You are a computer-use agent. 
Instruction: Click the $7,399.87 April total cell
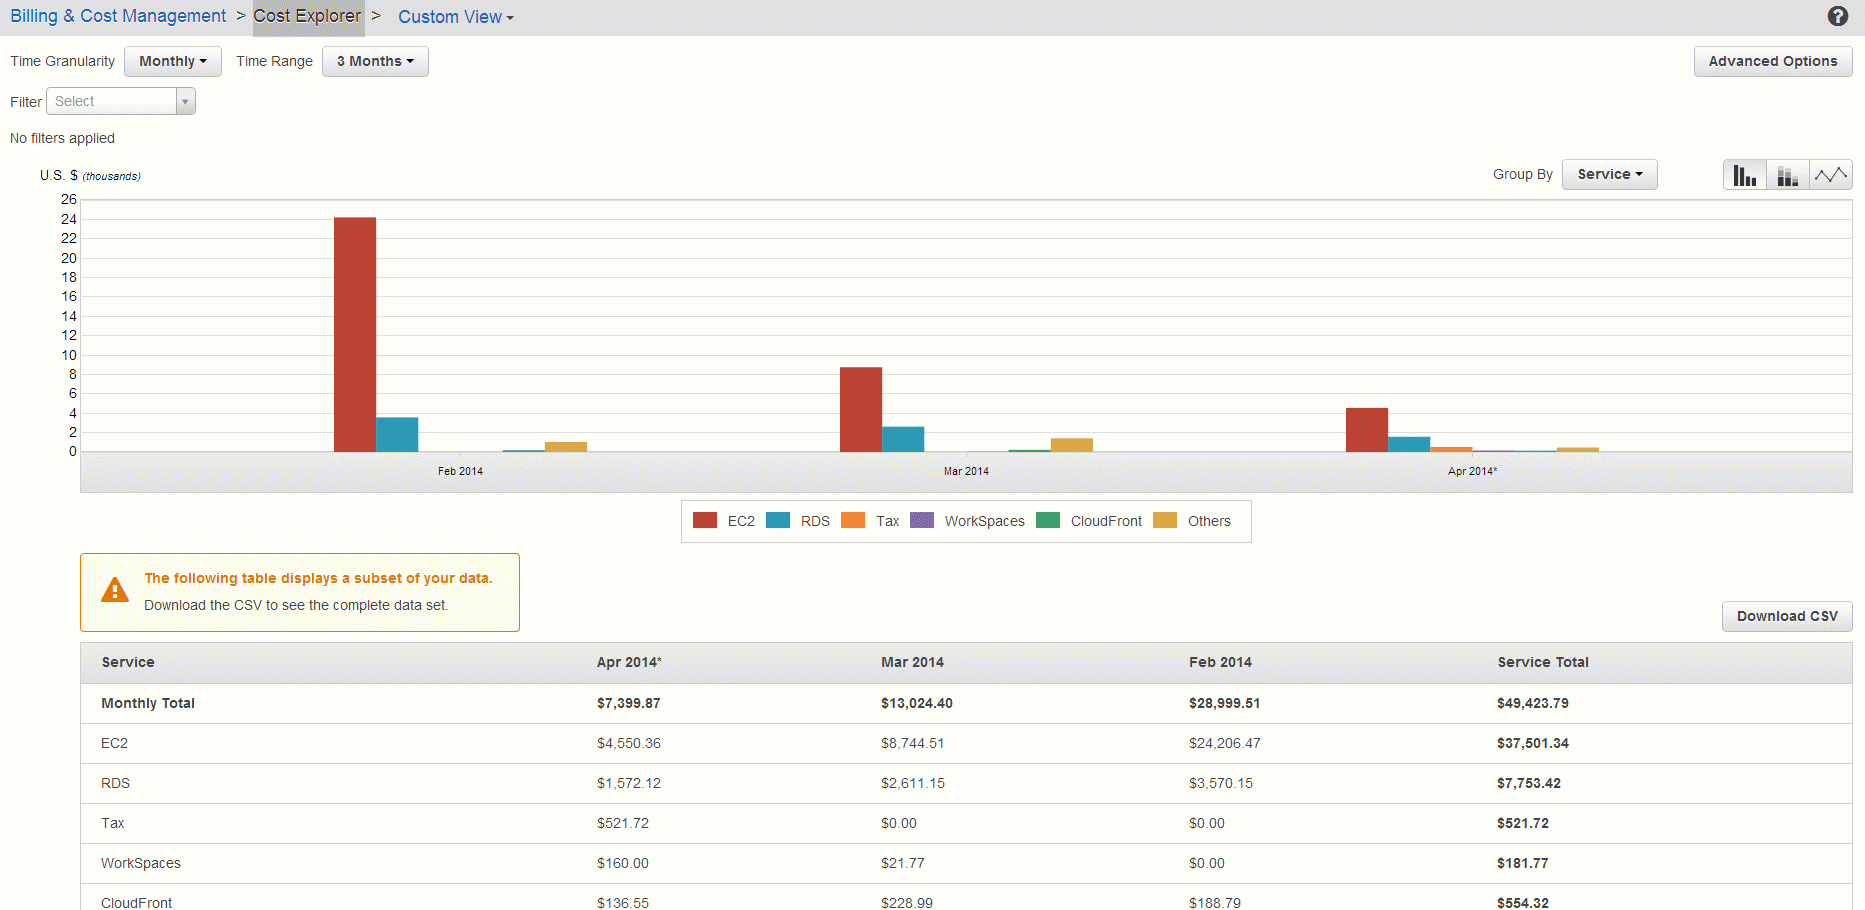click(629, 703)
